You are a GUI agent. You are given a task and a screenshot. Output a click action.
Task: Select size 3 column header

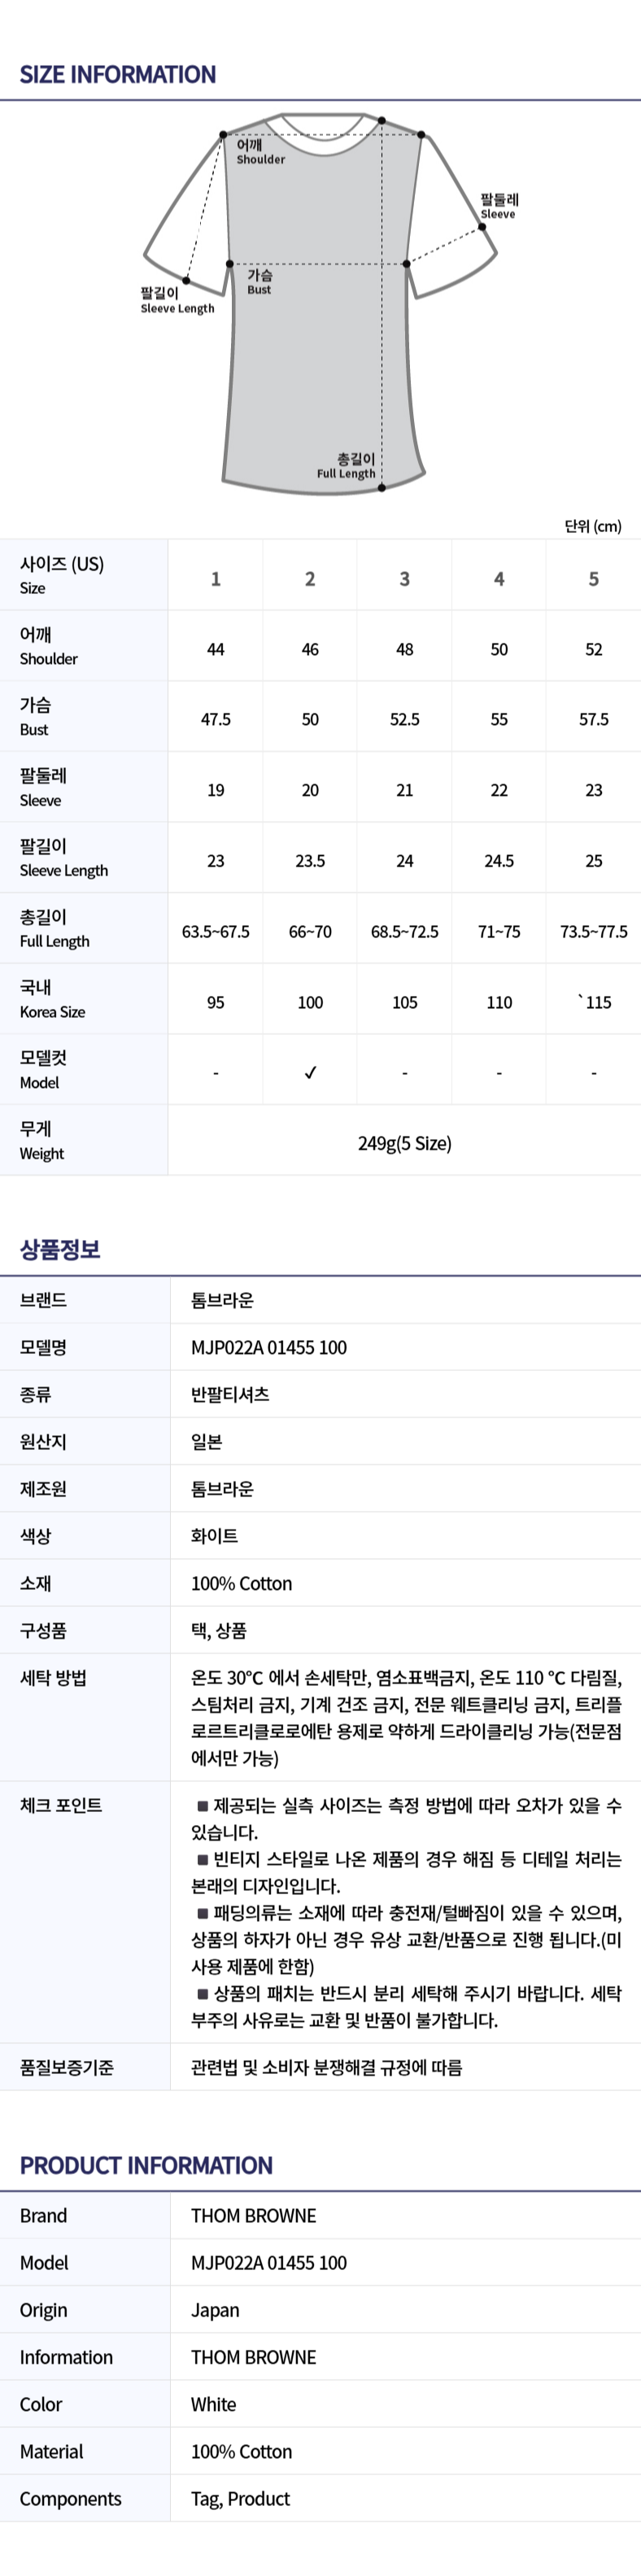coord(404,578)
